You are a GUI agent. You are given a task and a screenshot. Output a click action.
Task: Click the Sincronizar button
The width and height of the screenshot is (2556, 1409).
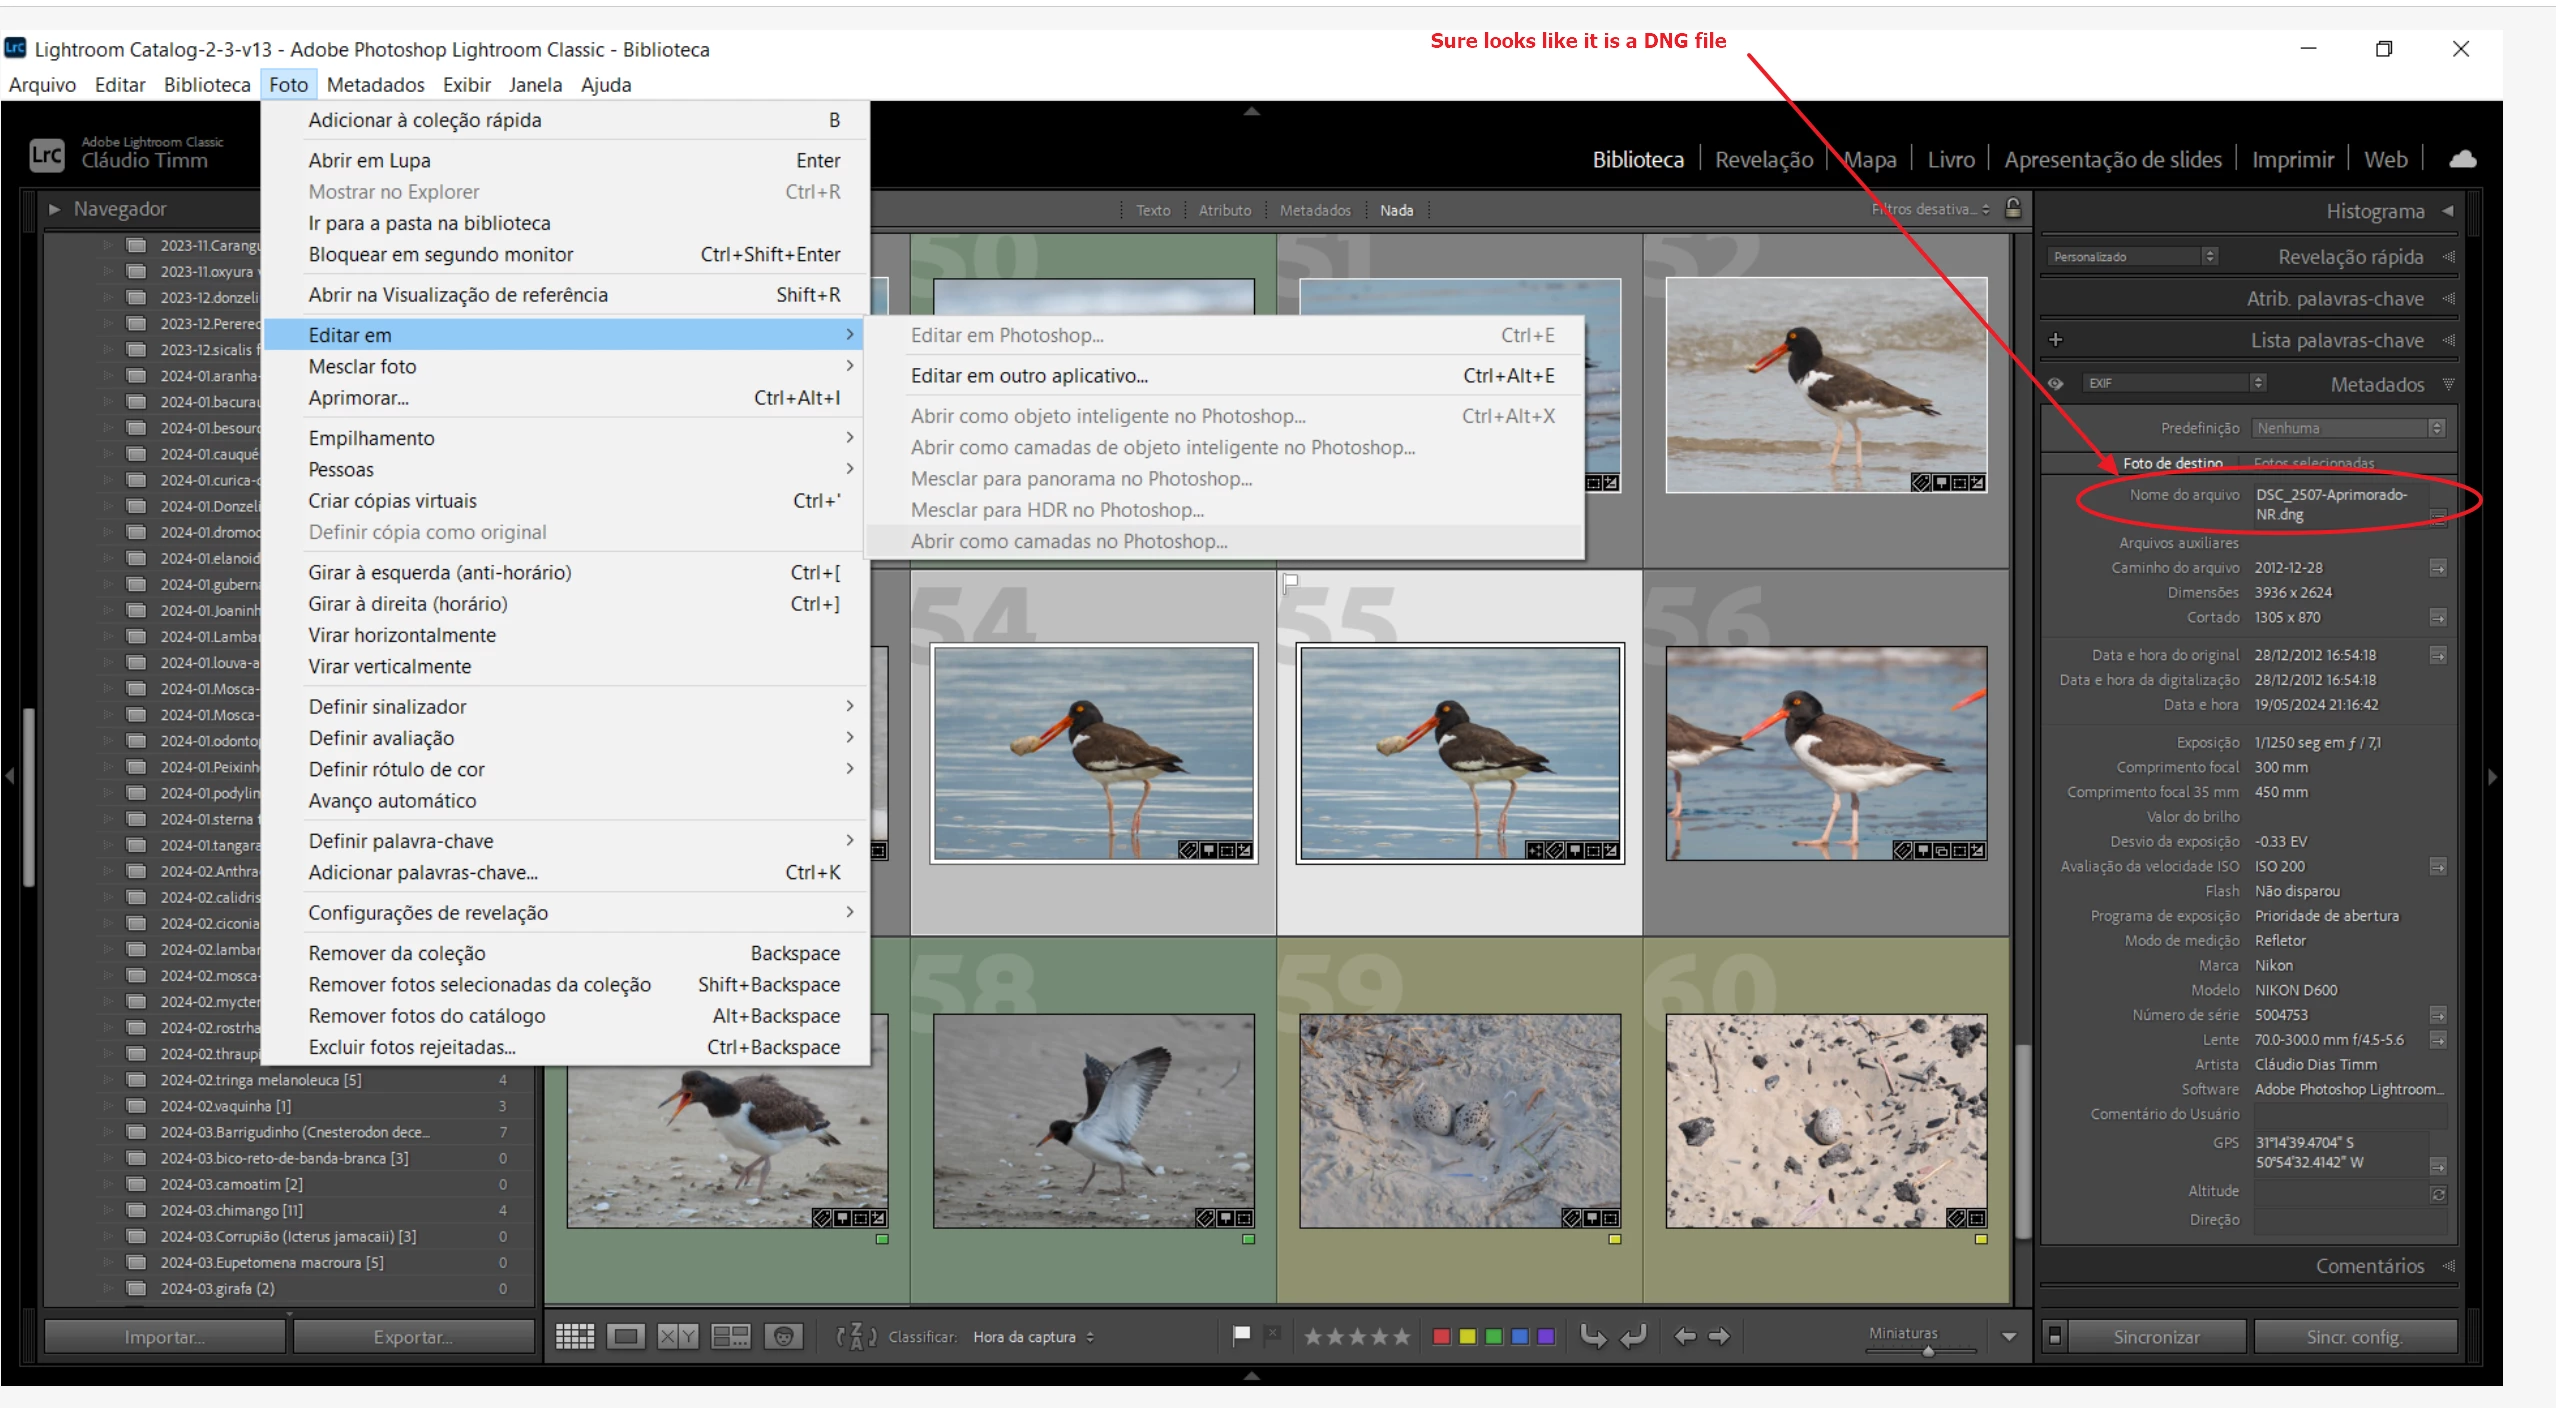[2155, 1338]
